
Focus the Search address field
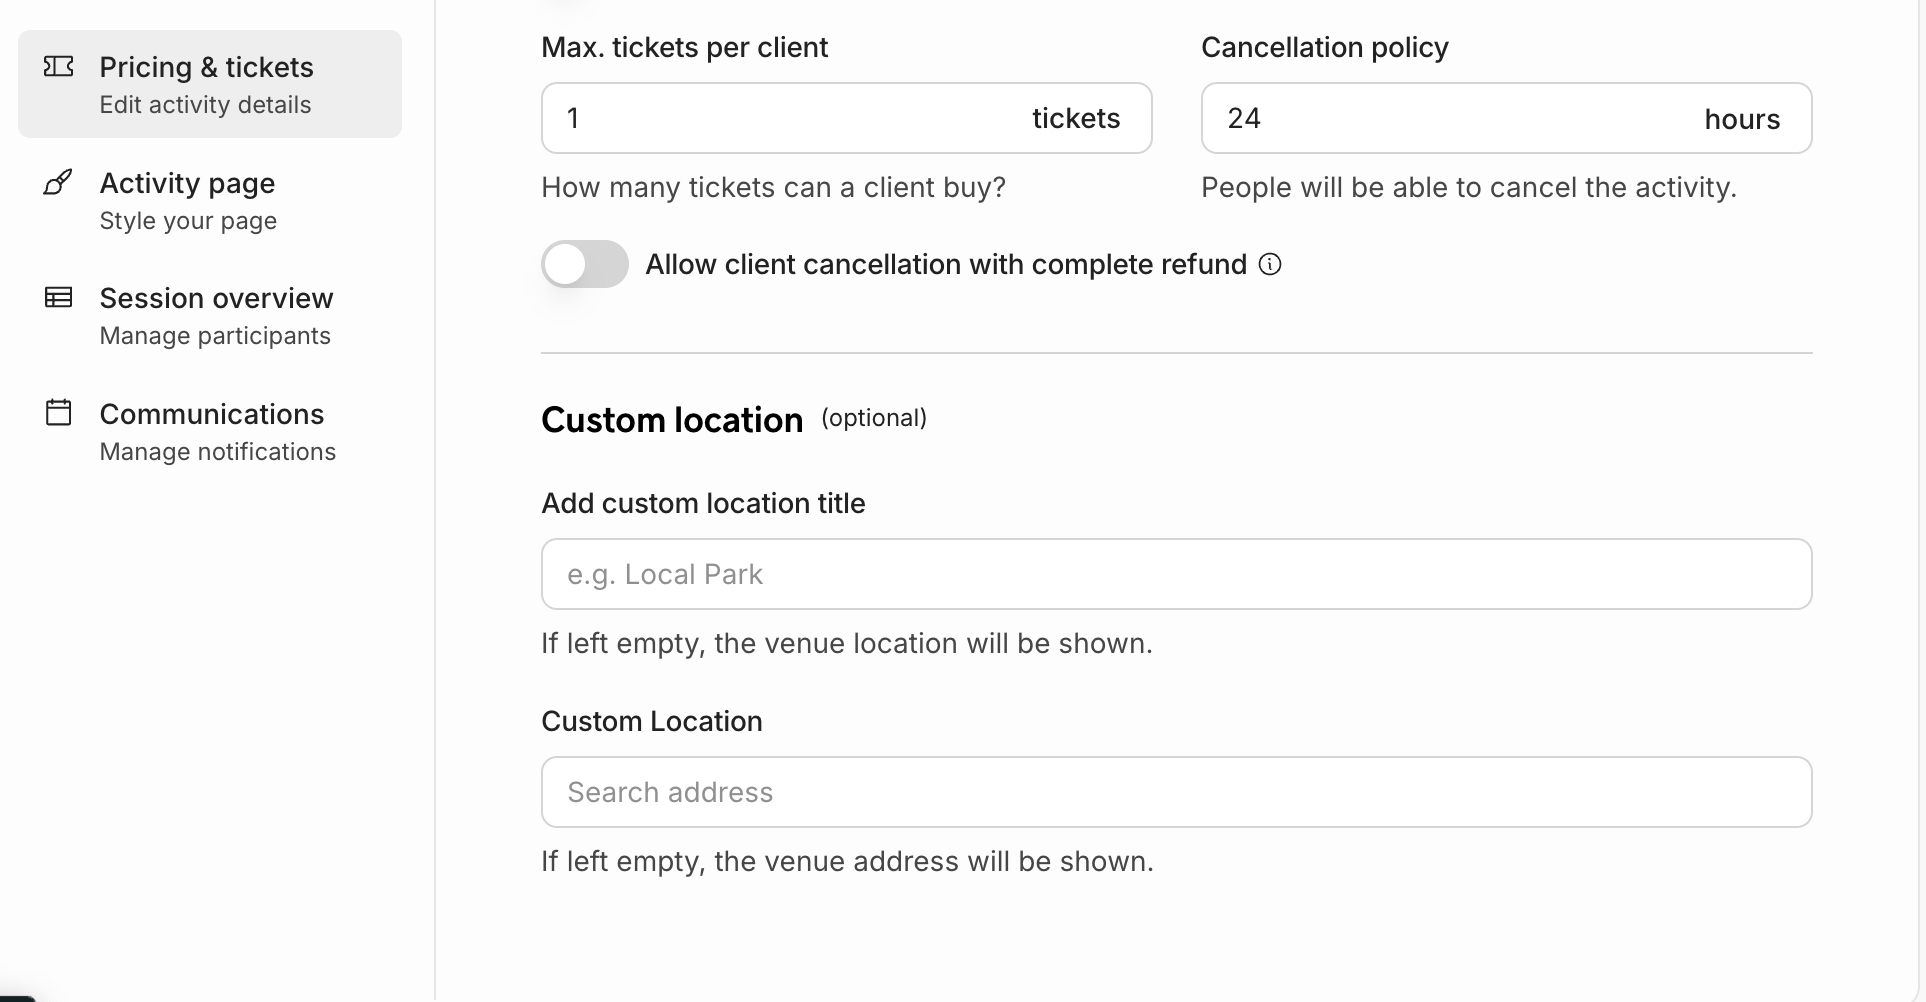coord(1176,792)
